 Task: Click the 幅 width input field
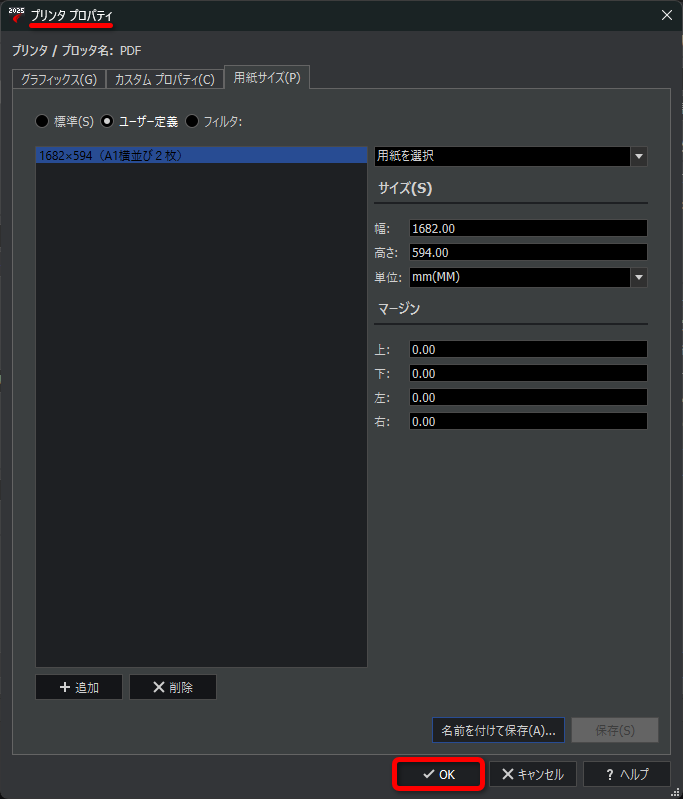(x=527, y=229)
